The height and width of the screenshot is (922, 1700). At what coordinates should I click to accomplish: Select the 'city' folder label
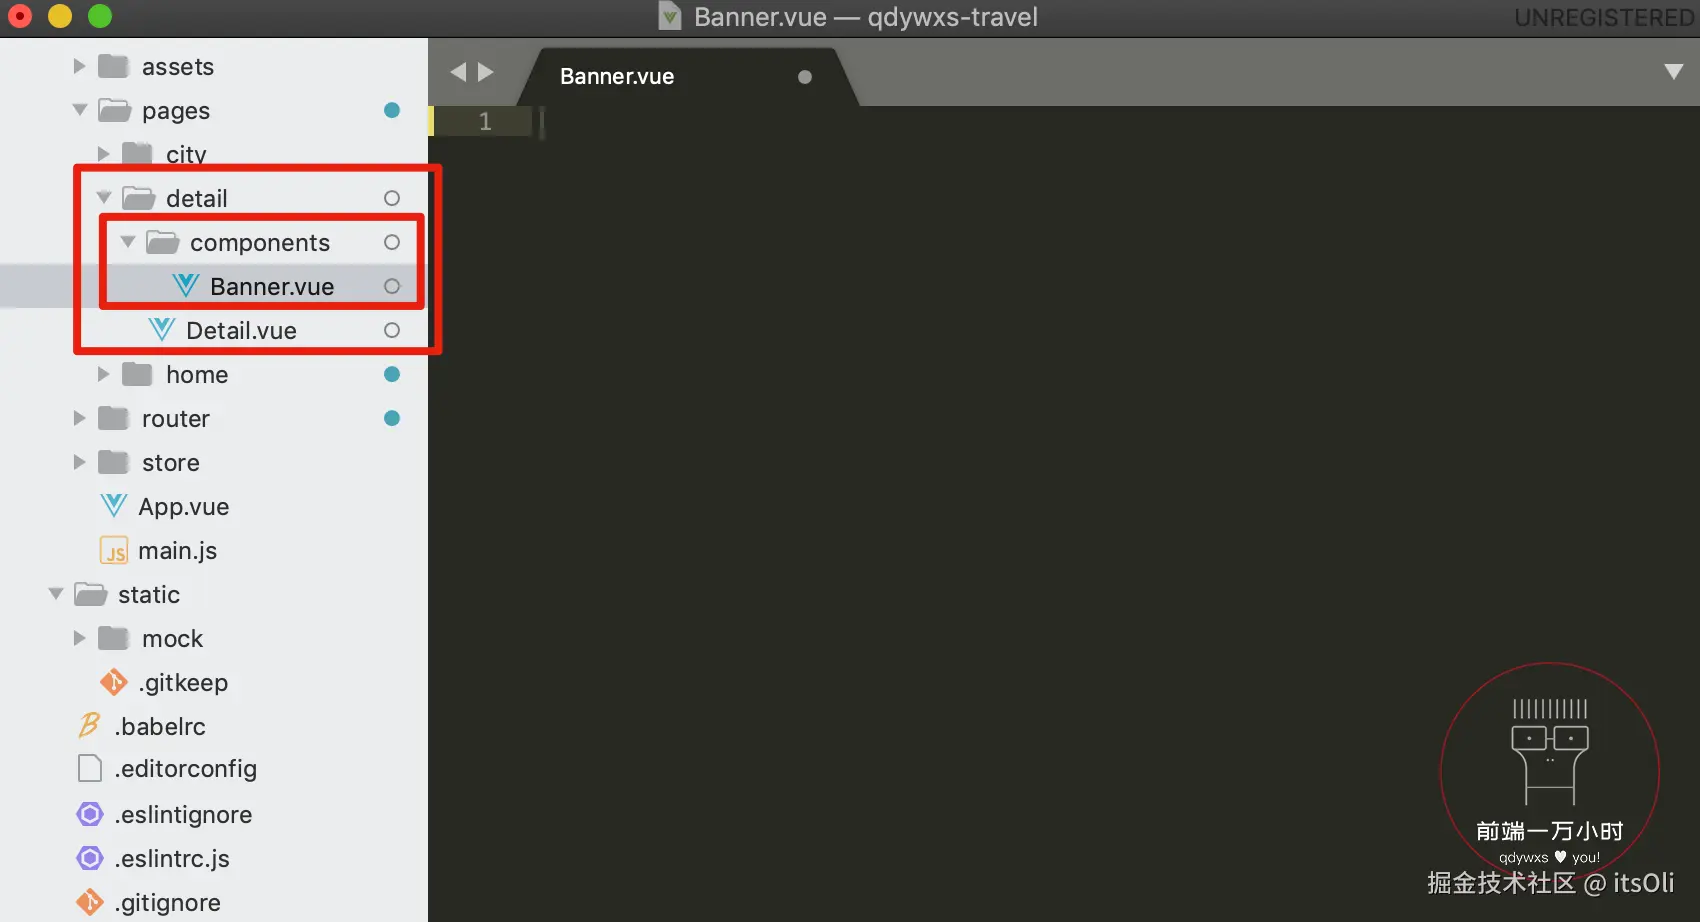pyautogui.click(x=186, y=155)
